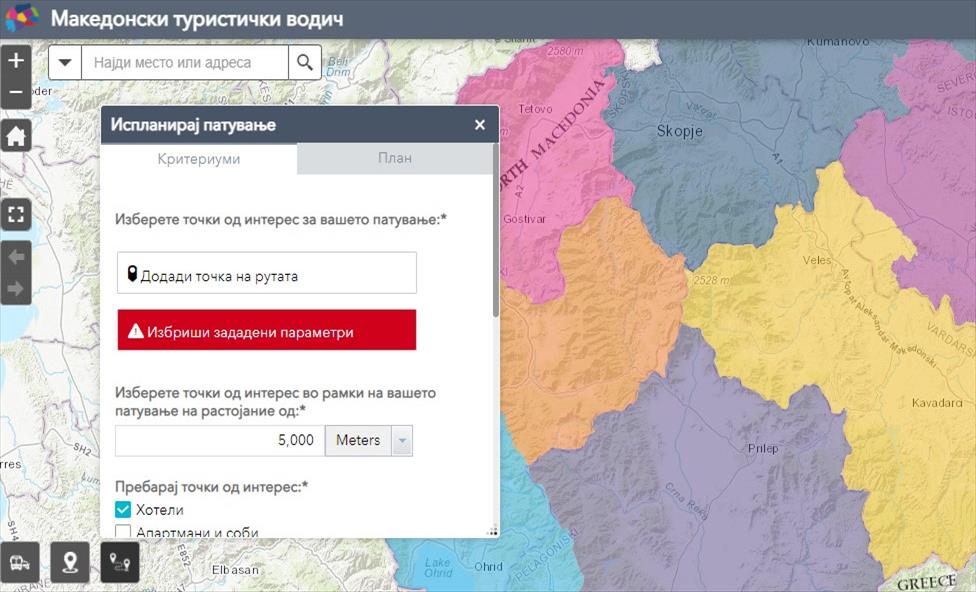This screenshot has height=592, width=976.
Task: Click the Tetovo label on the map
Action: point(535,109)
